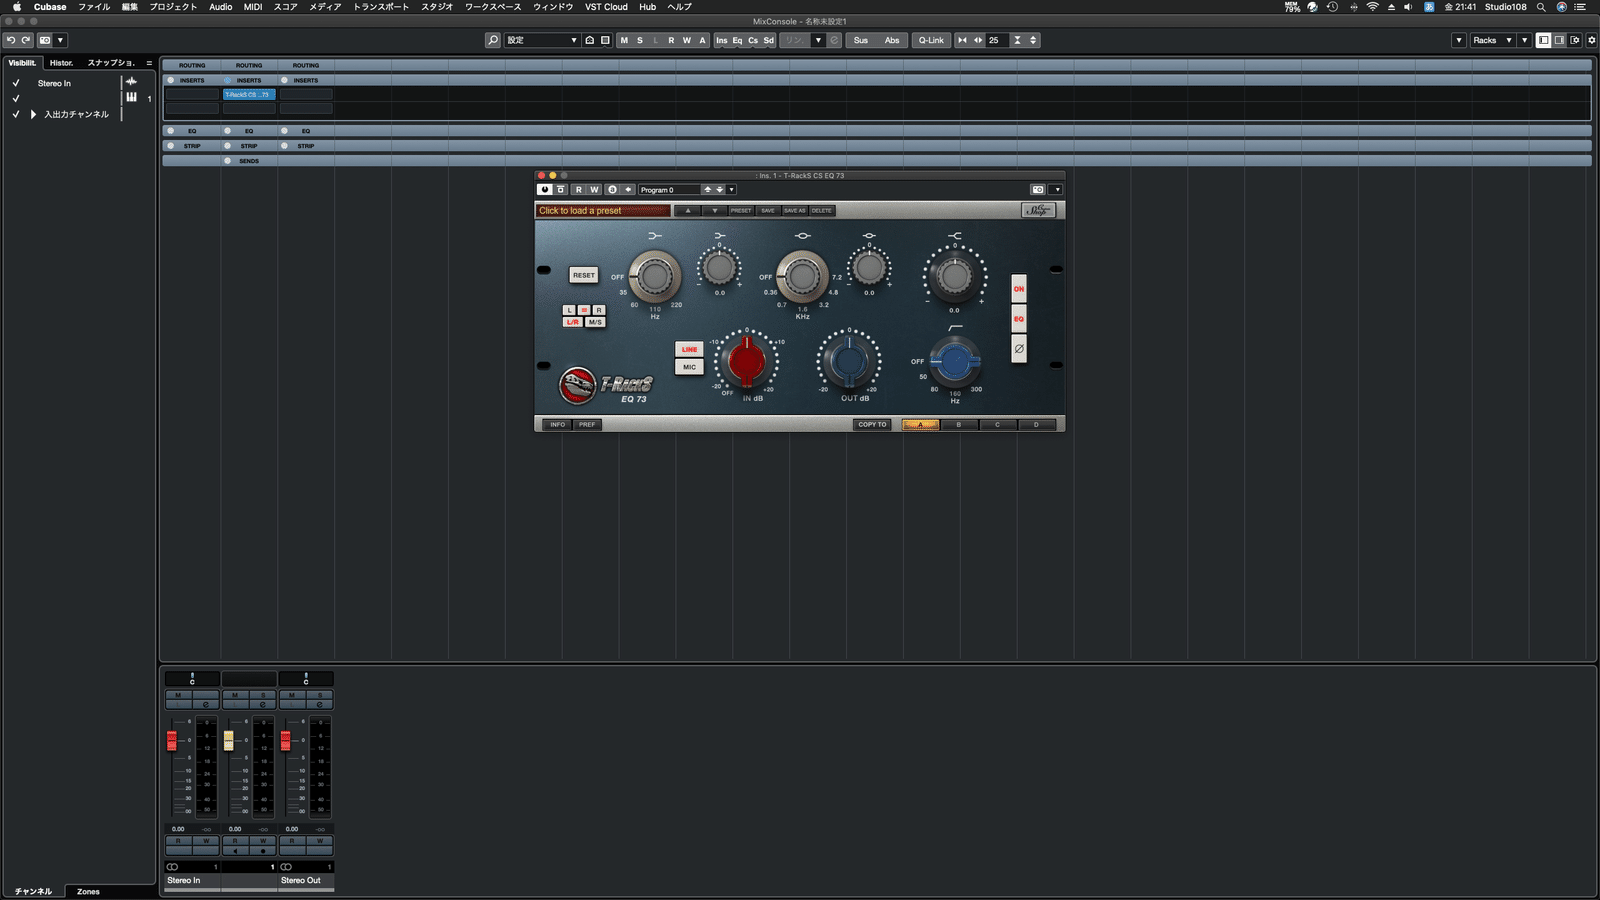The height and width of the screenshot is (900, 1600).
Task: Click the SAVE button
Action: [768, 210]
